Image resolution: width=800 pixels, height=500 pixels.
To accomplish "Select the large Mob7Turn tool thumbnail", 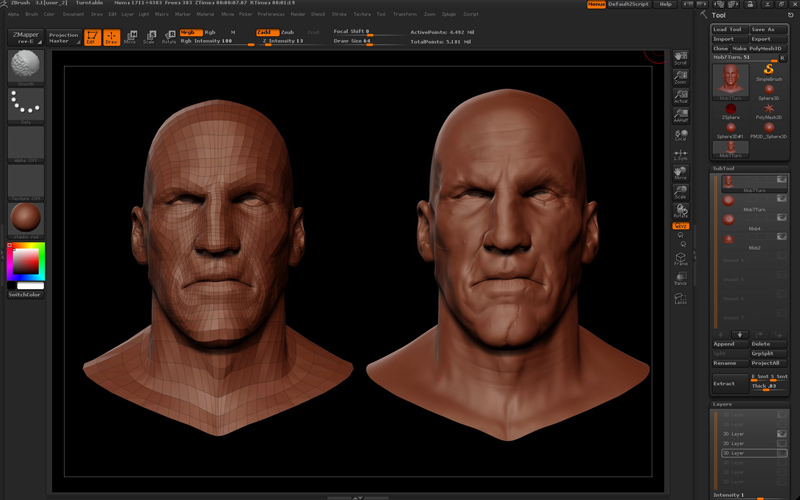I will 731,82.
